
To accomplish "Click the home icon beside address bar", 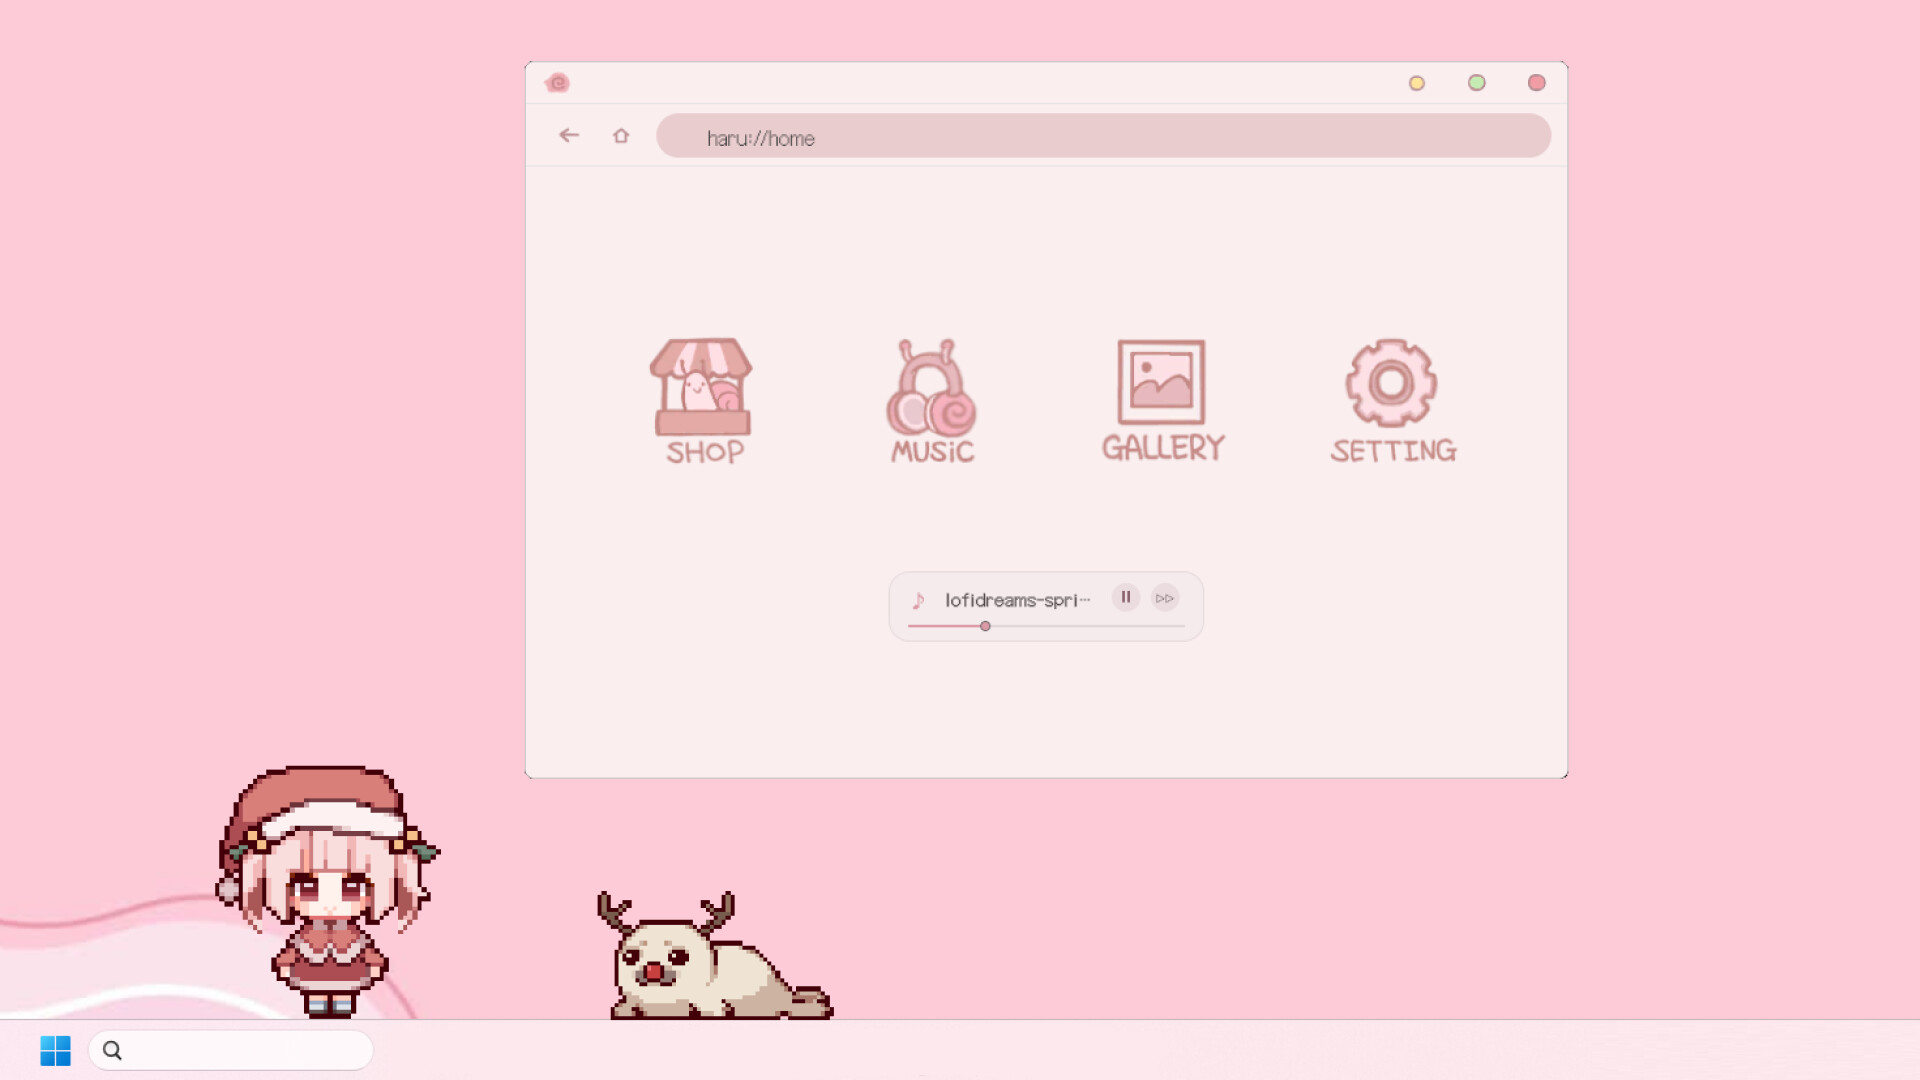I will click(x=621, y=135).
